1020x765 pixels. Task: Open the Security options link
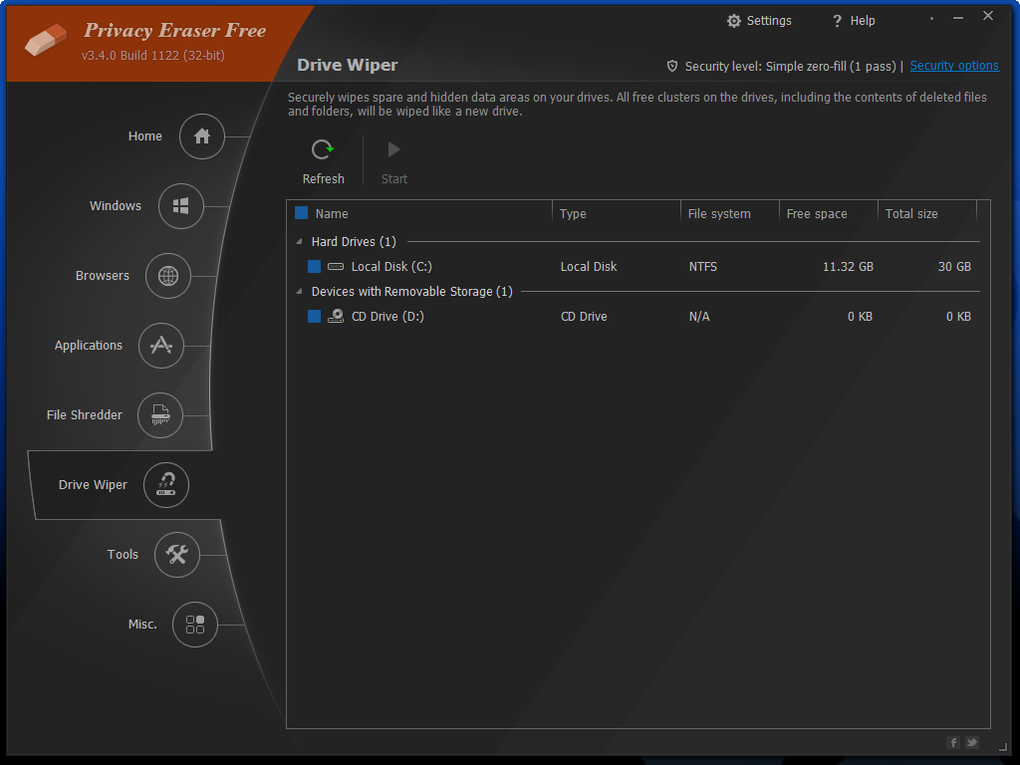[954, 66]
